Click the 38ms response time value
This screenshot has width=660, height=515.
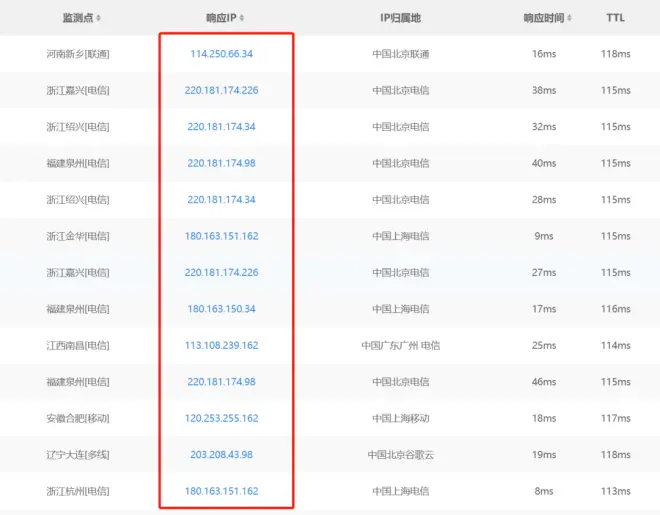[544, 90]
